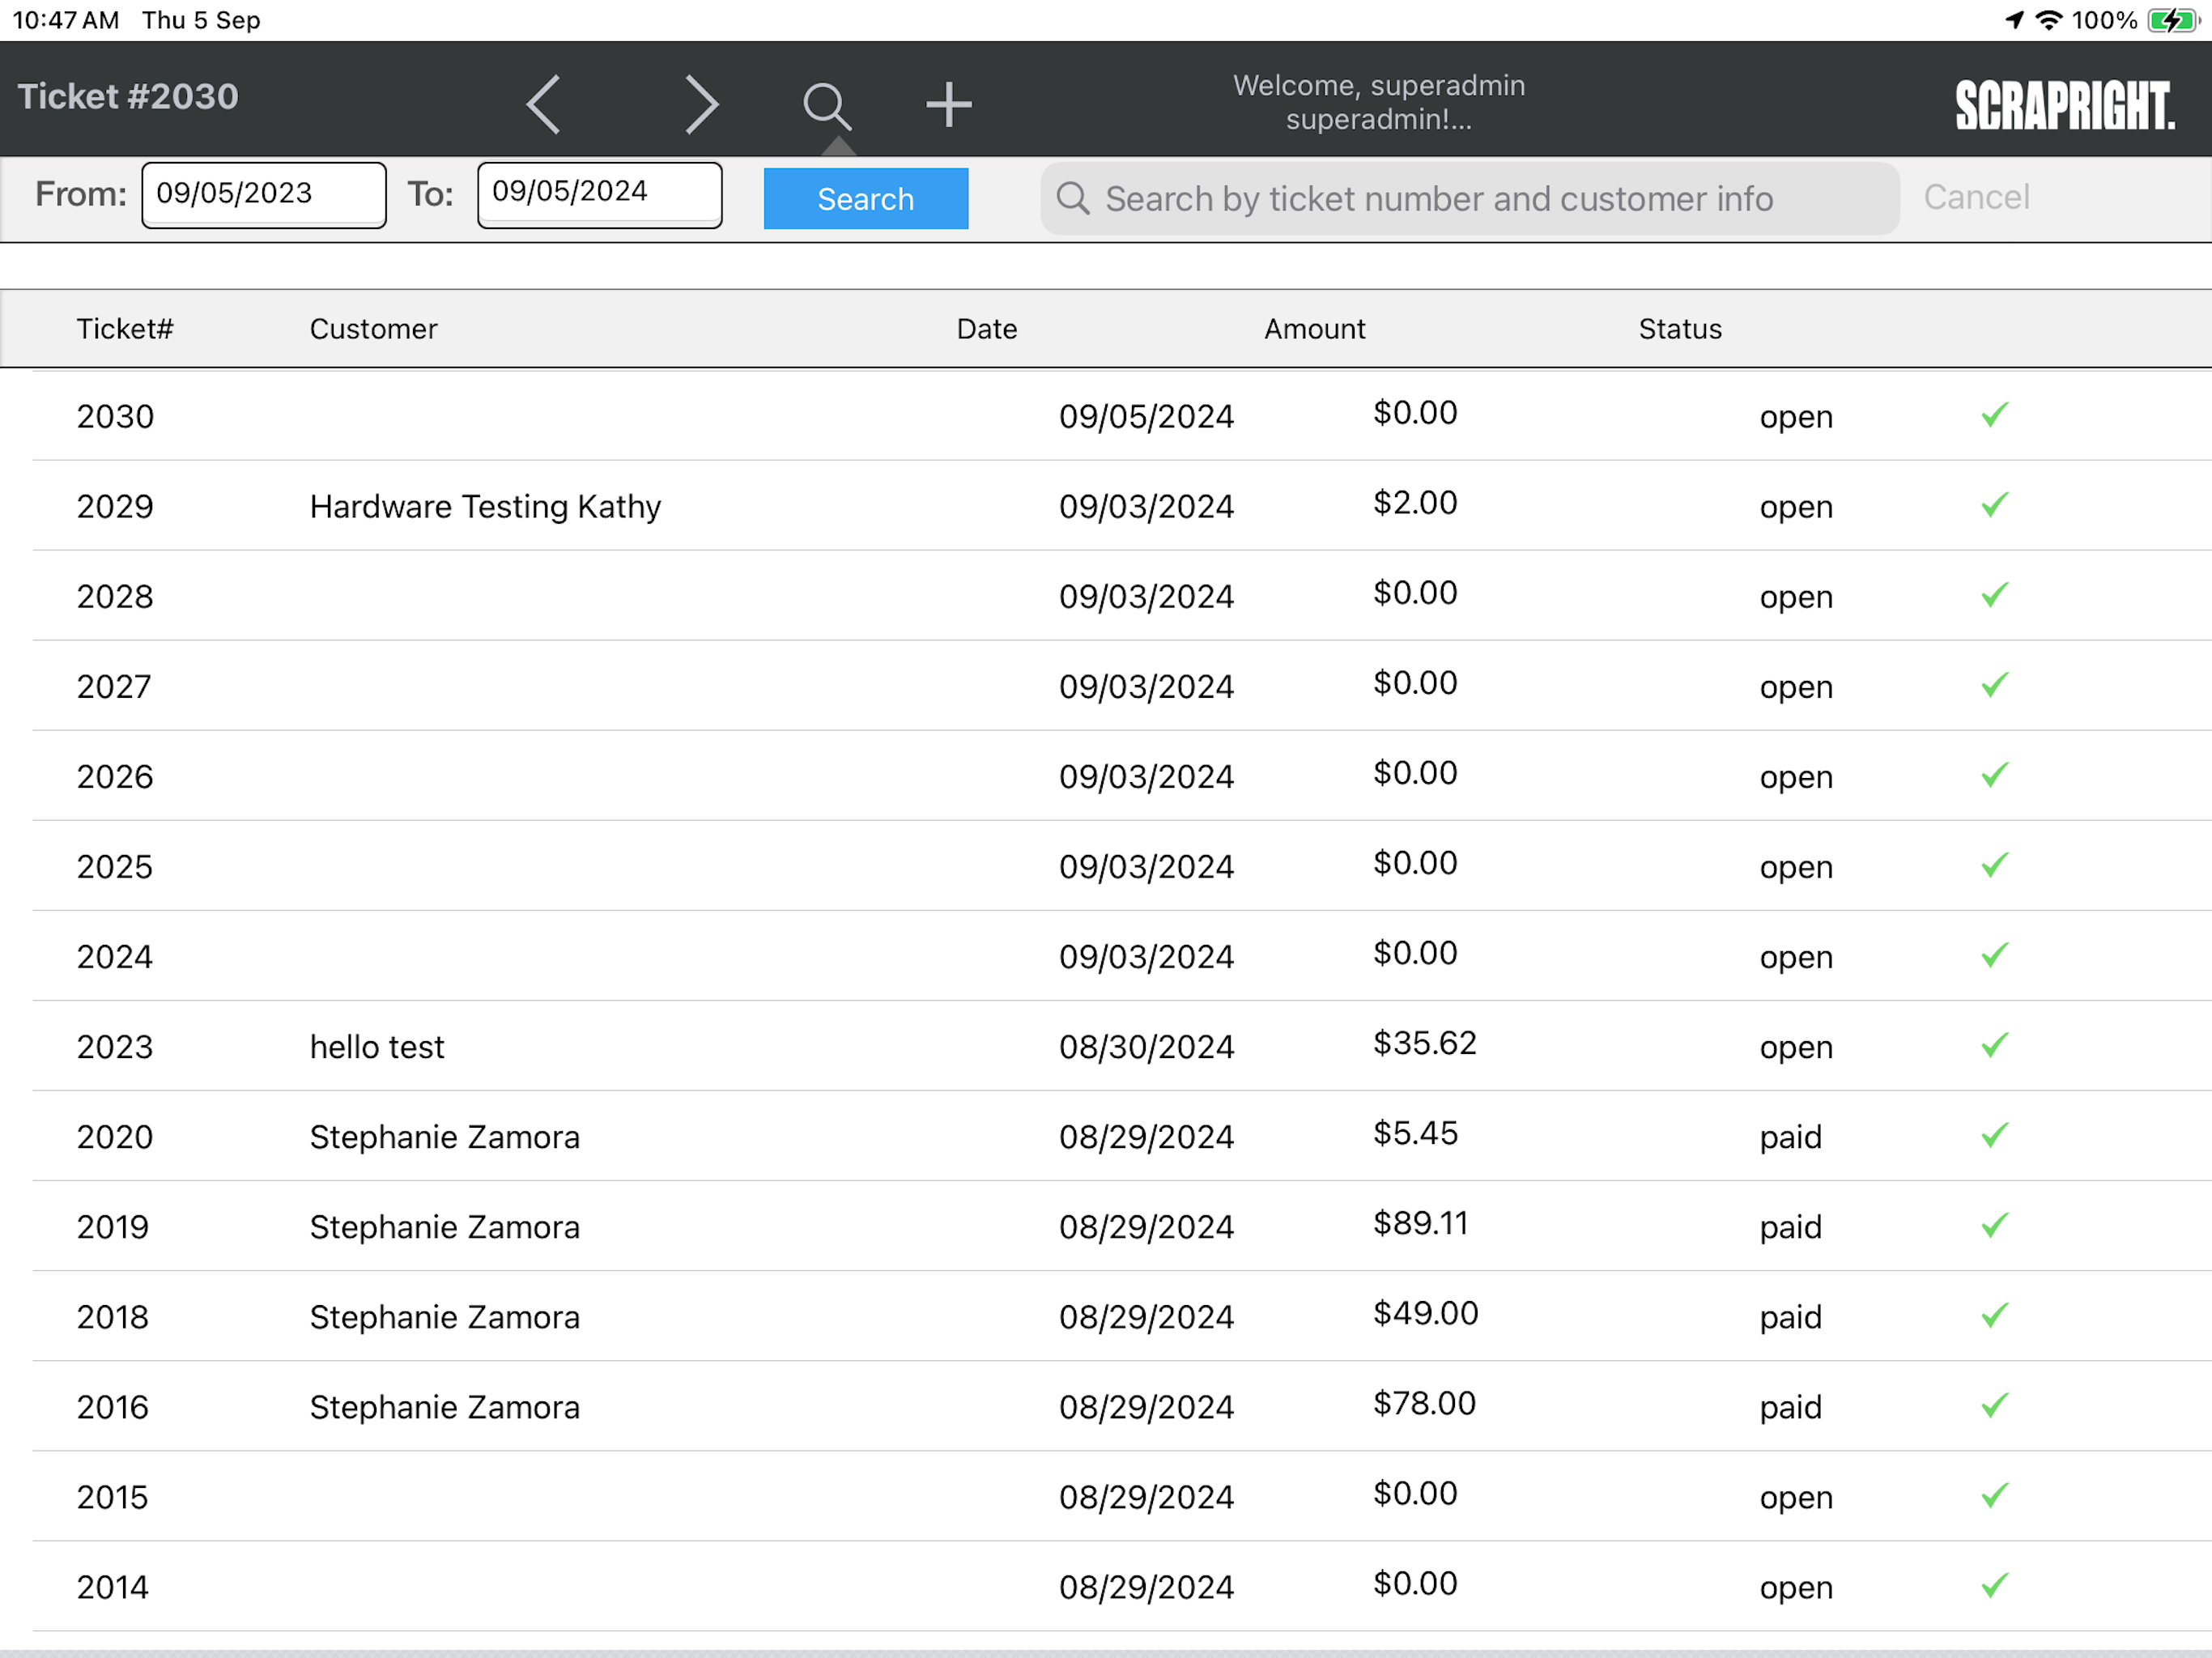The width and height of the screenshot is (2212, 1658).
Task: Open the To date field
Action: tap(600, 195)
